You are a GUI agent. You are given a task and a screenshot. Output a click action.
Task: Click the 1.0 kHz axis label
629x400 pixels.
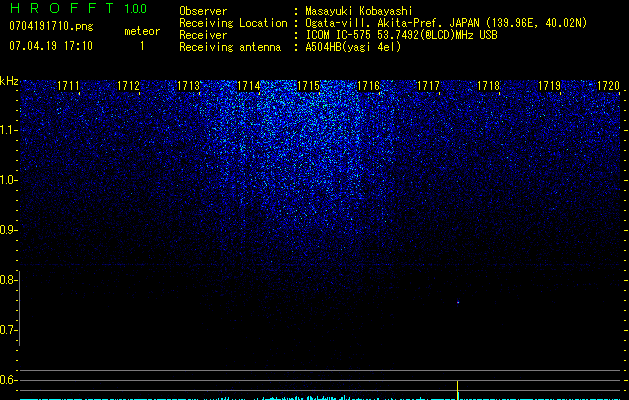(7, 180)
